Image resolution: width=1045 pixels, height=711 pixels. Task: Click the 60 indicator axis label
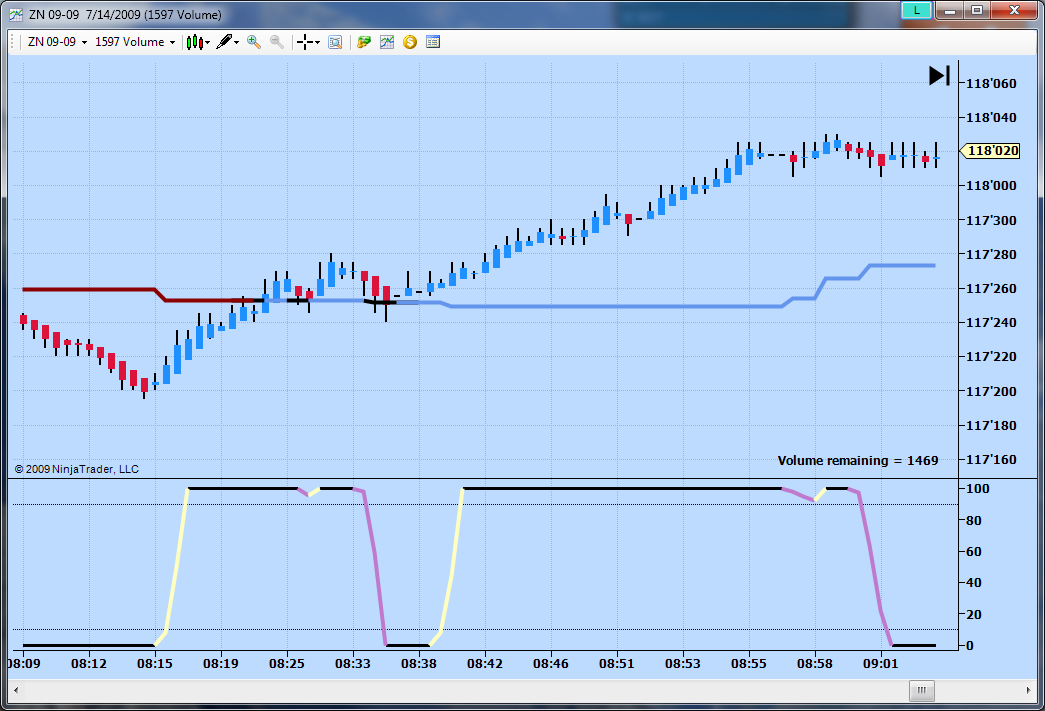click(974, 552)
